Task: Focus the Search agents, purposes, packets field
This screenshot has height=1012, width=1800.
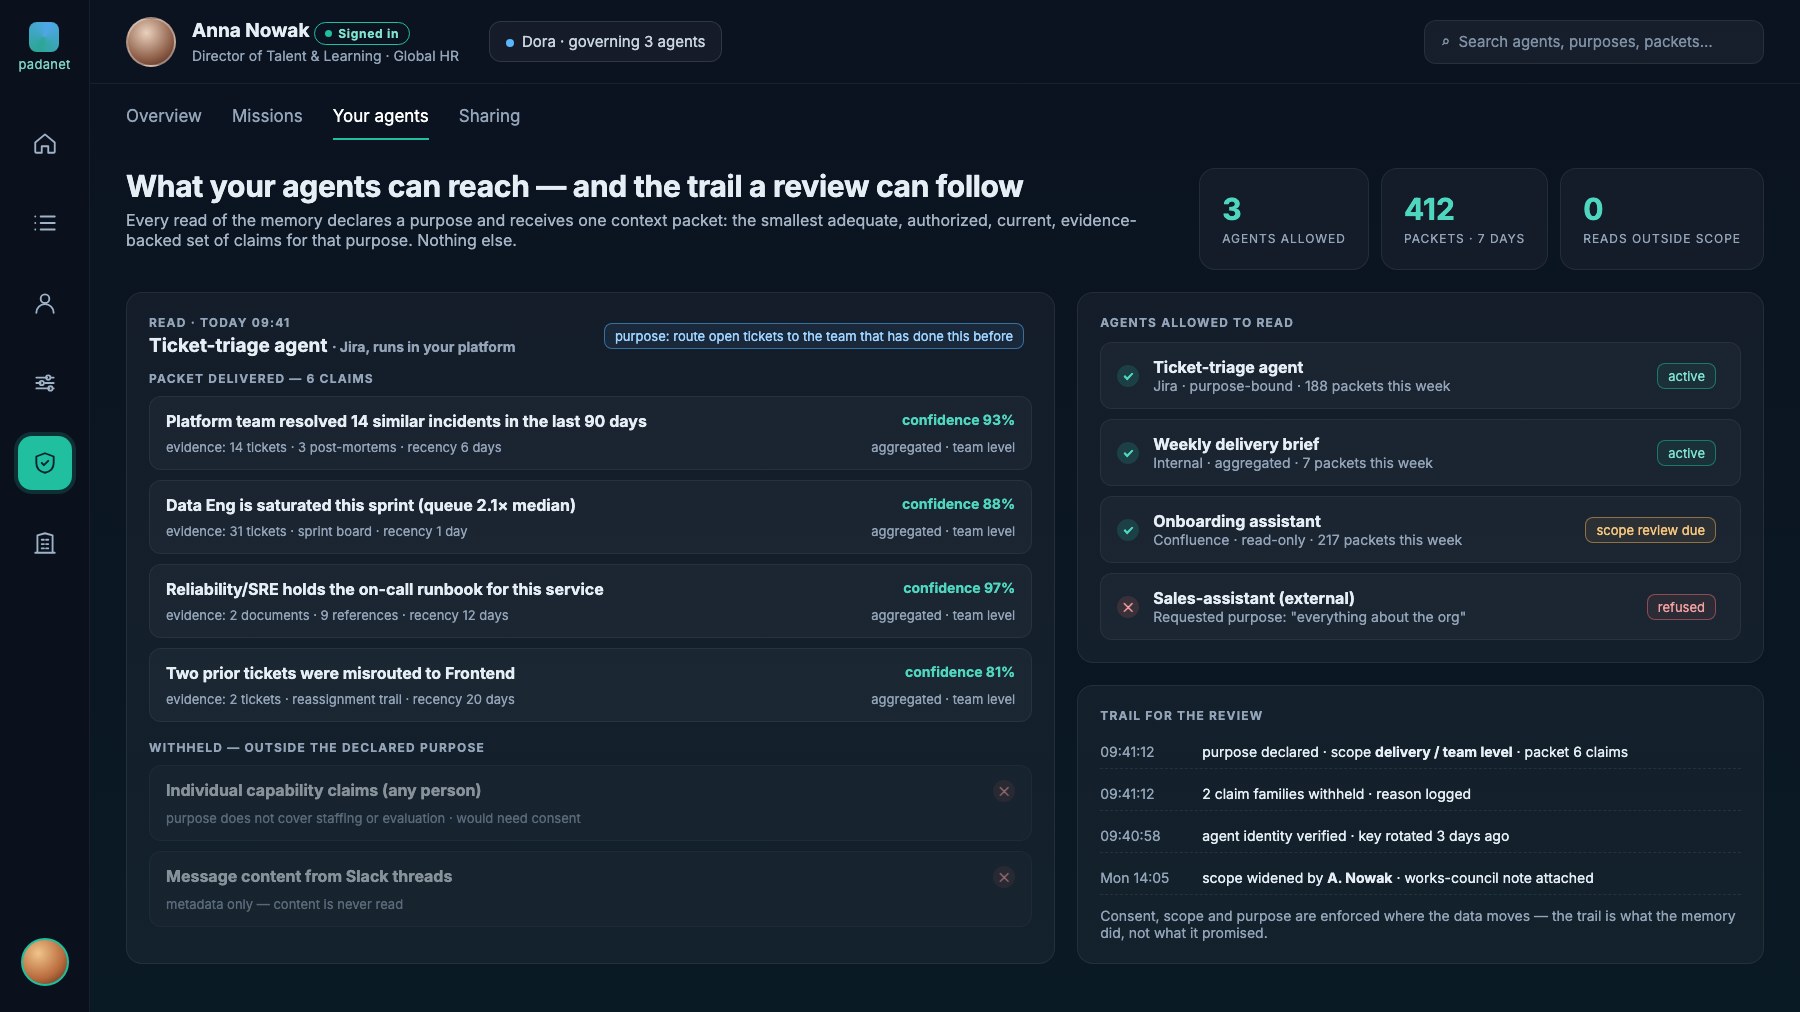Action: coord(1593,42)
